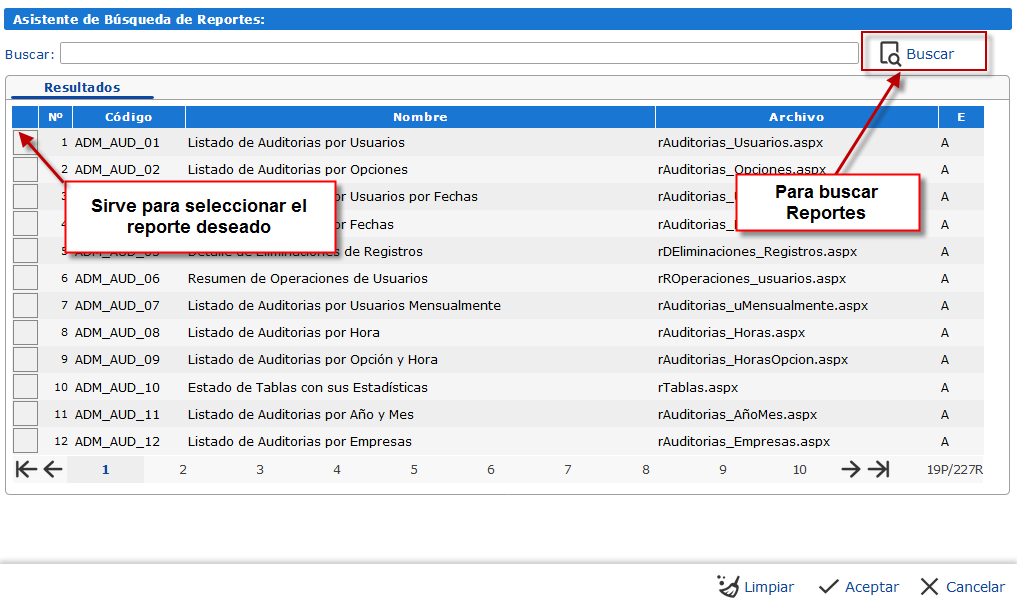The height and width of the screenshot is (608, 1017).
Task: Jump to the first page using the pagination icon
Action: pos(25,468)
